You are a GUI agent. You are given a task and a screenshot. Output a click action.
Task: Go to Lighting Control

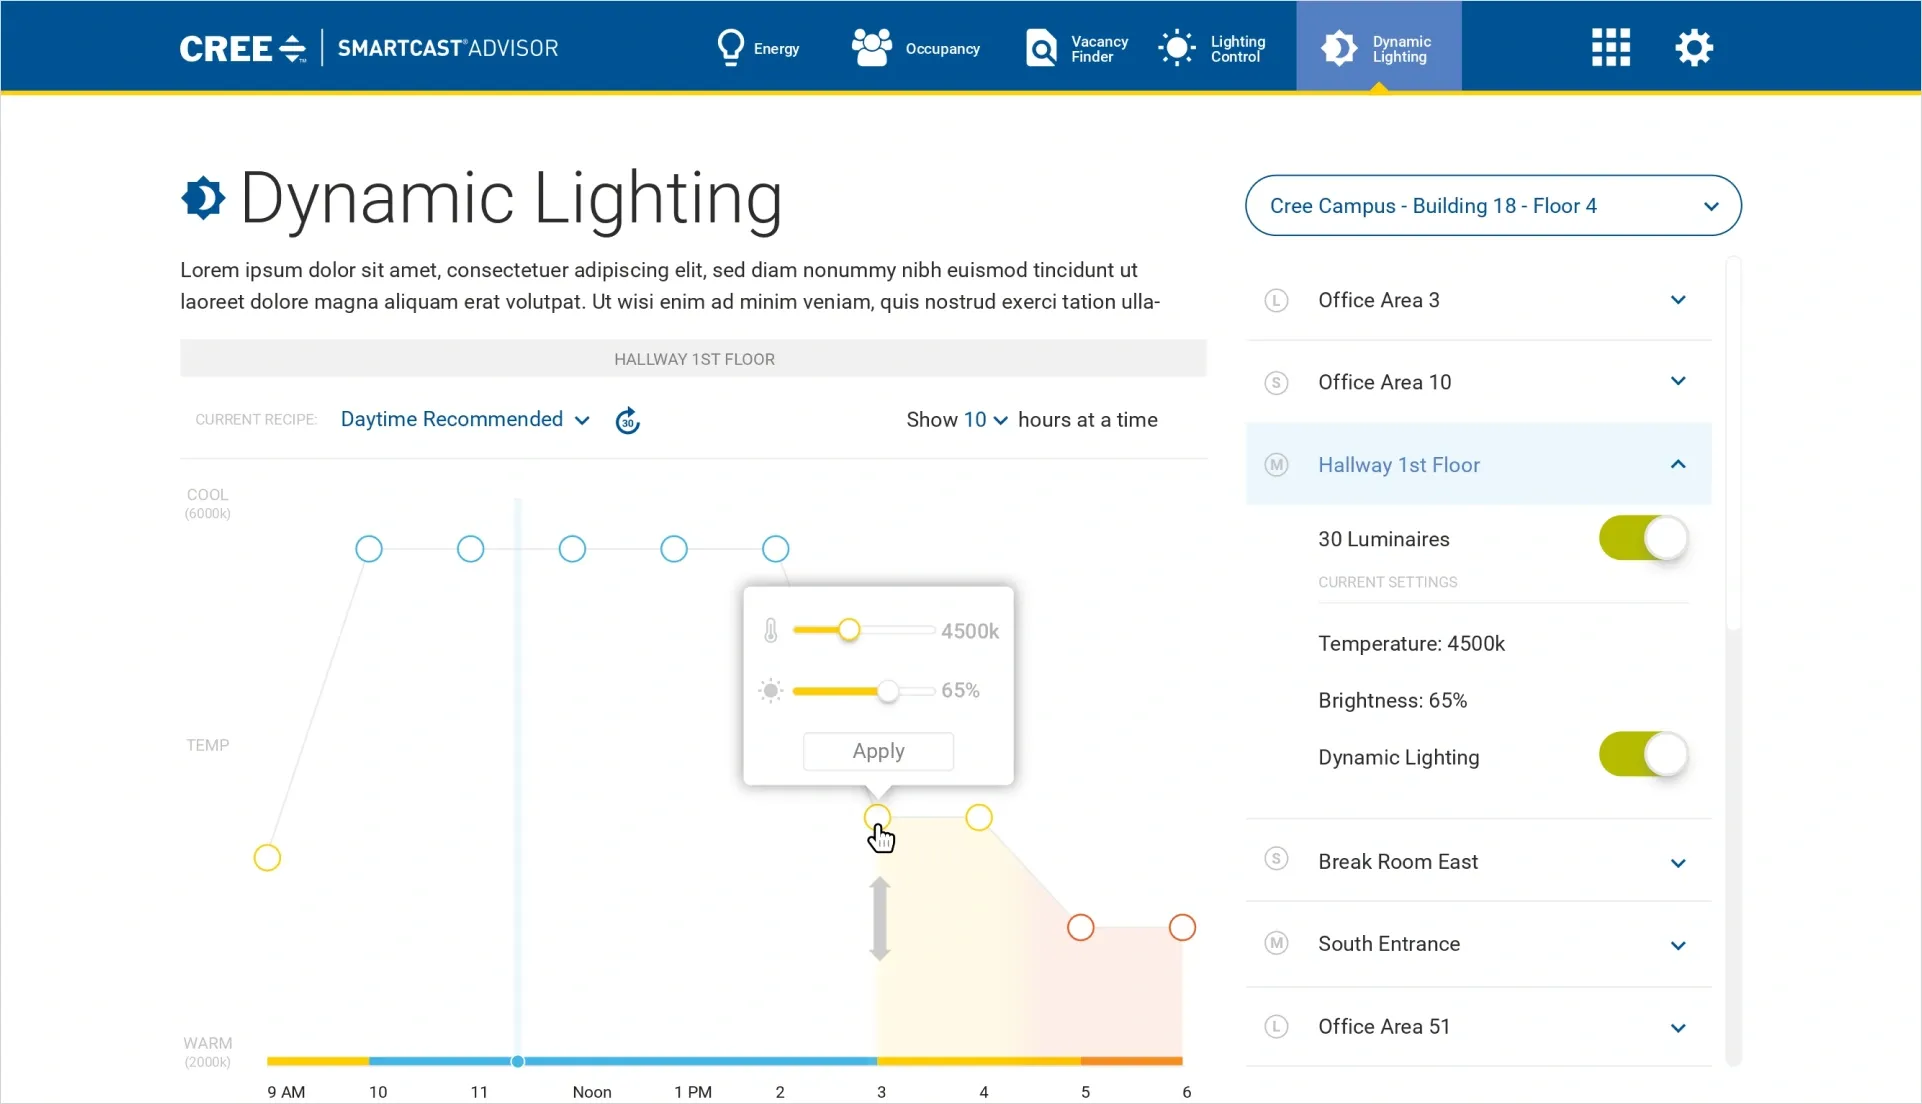click(1213, 47)
